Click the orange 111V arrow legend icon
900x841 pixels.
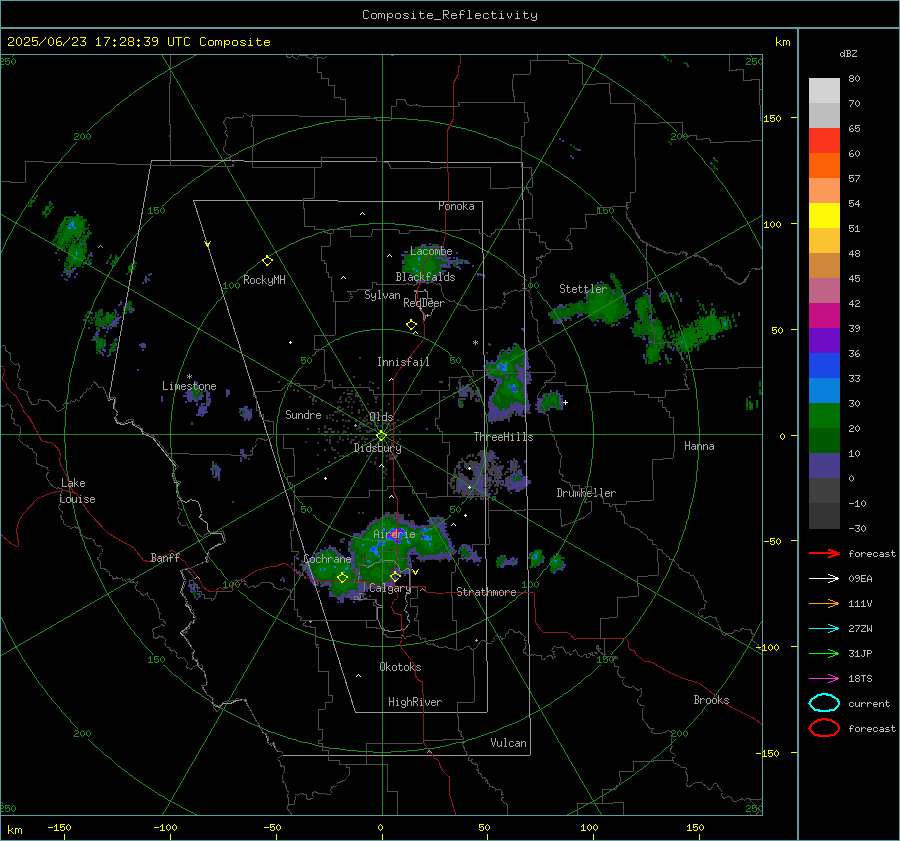click(x=824, y=603)
